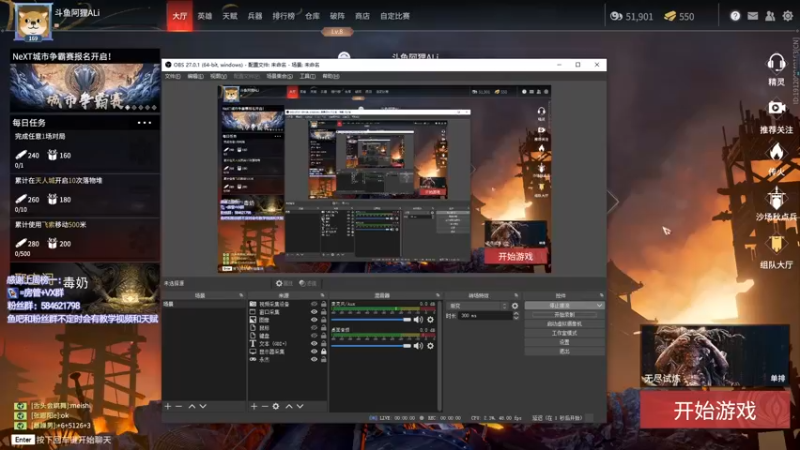Open the transition type dropdown in OBS
The width and height of the screenshot is (800, 450).
[478, 306]
